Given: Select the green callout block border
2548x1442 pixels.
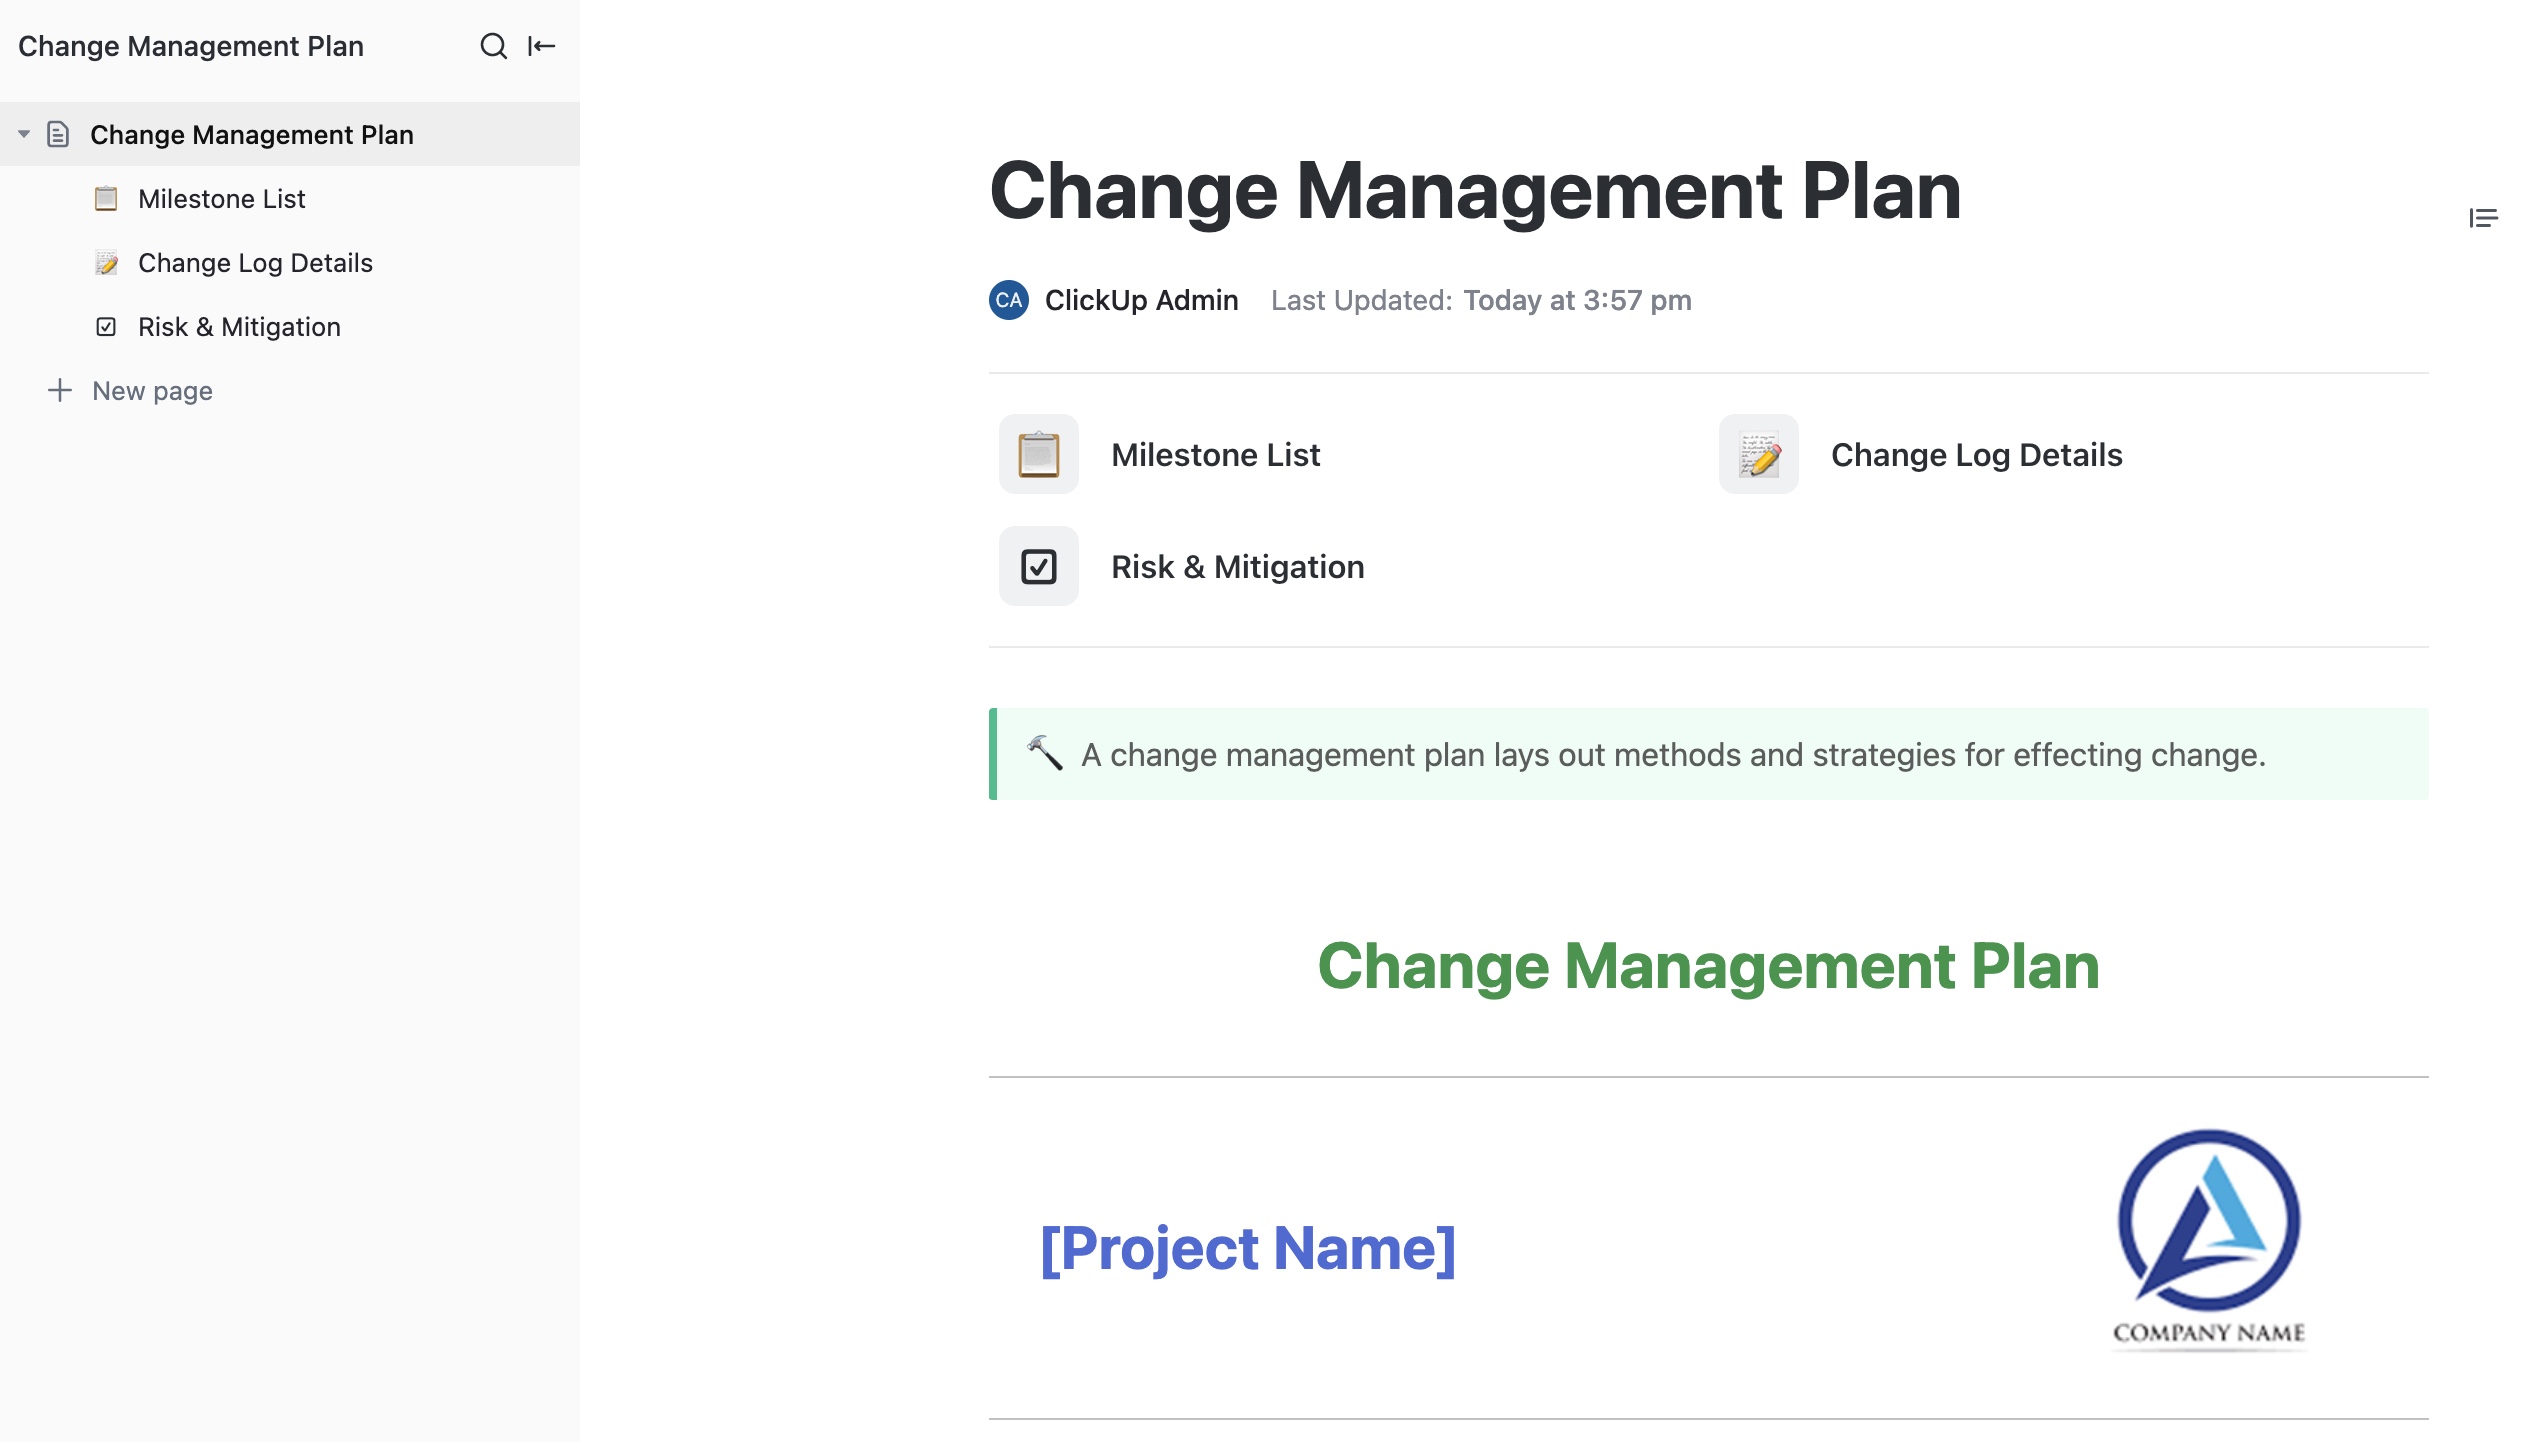Looking at the screenshot, I should click(x=992, y=752).
